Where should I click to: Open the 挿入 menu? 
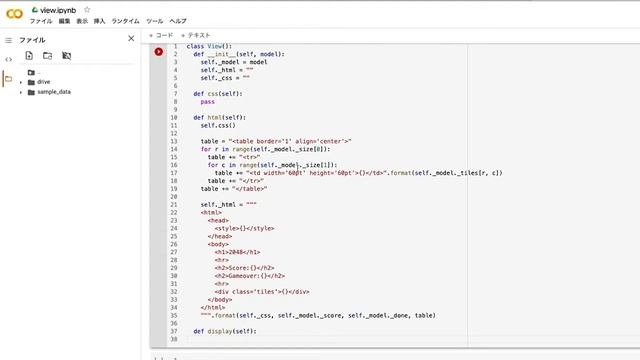pos(100,21)
